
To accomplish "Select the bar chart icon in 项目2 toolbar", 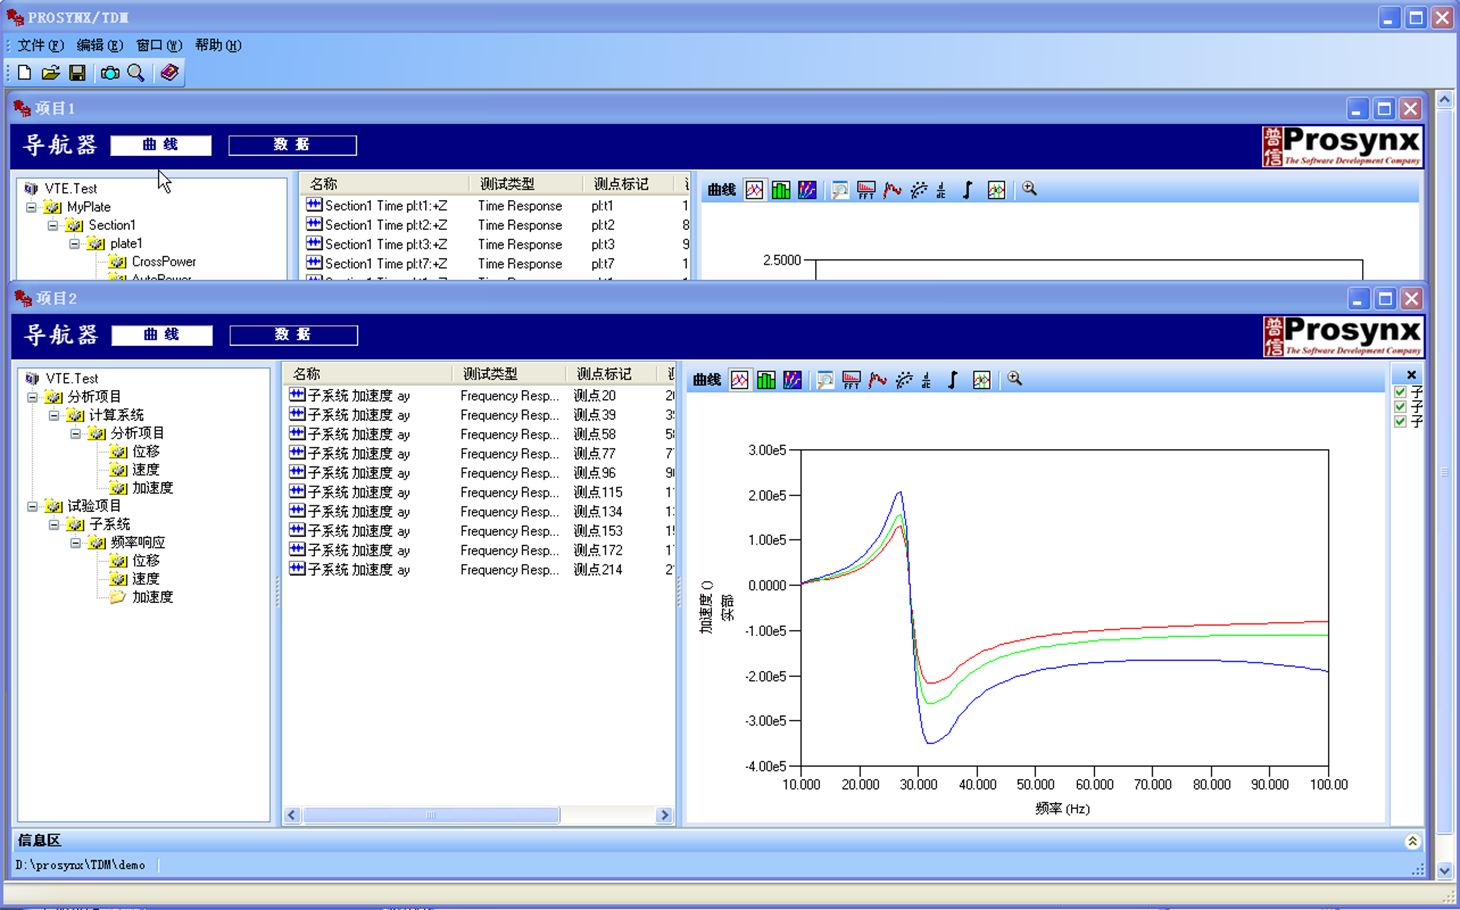I will [x=766, y=380].
